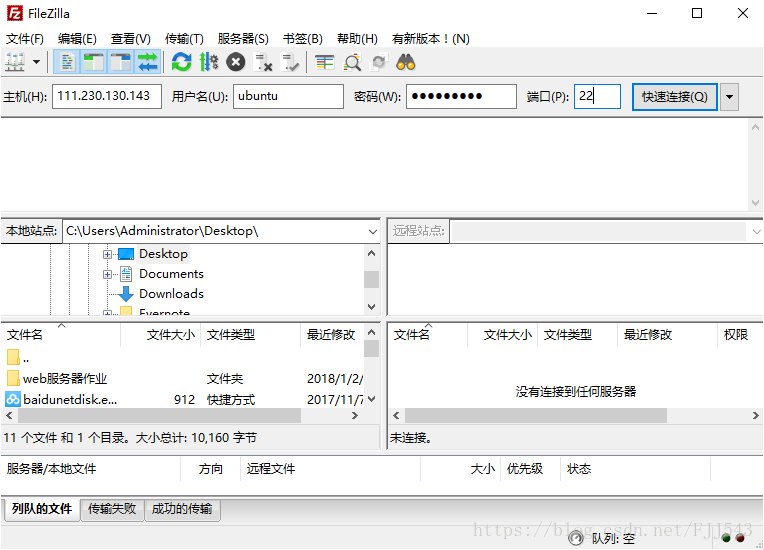Image resolution: width=764 pixels, height=550 pixels.
Task: Sort local files by 最近修改 column
Action: 332,335
